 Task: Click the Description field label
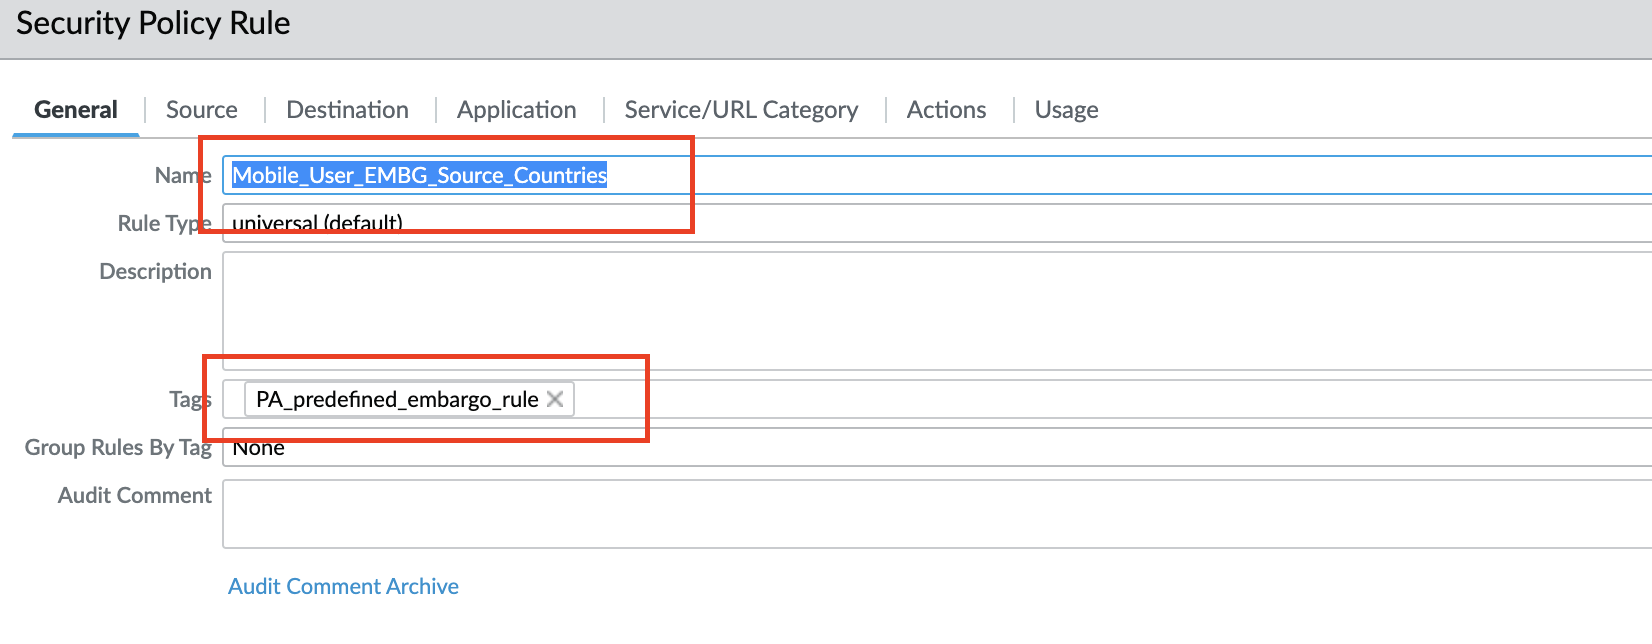coord(155,272)
